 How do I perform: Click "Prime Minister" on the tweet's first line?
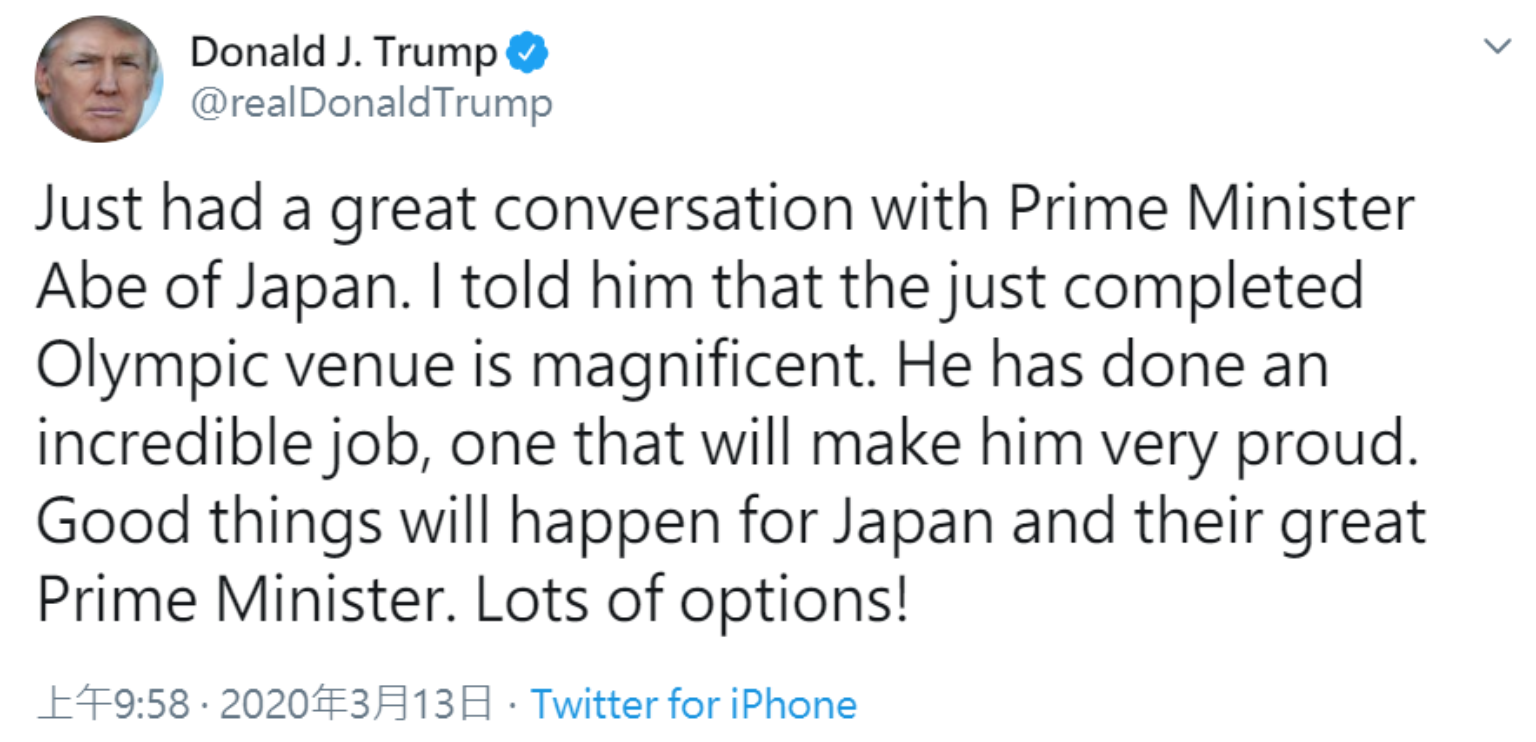click(1210, 211)
